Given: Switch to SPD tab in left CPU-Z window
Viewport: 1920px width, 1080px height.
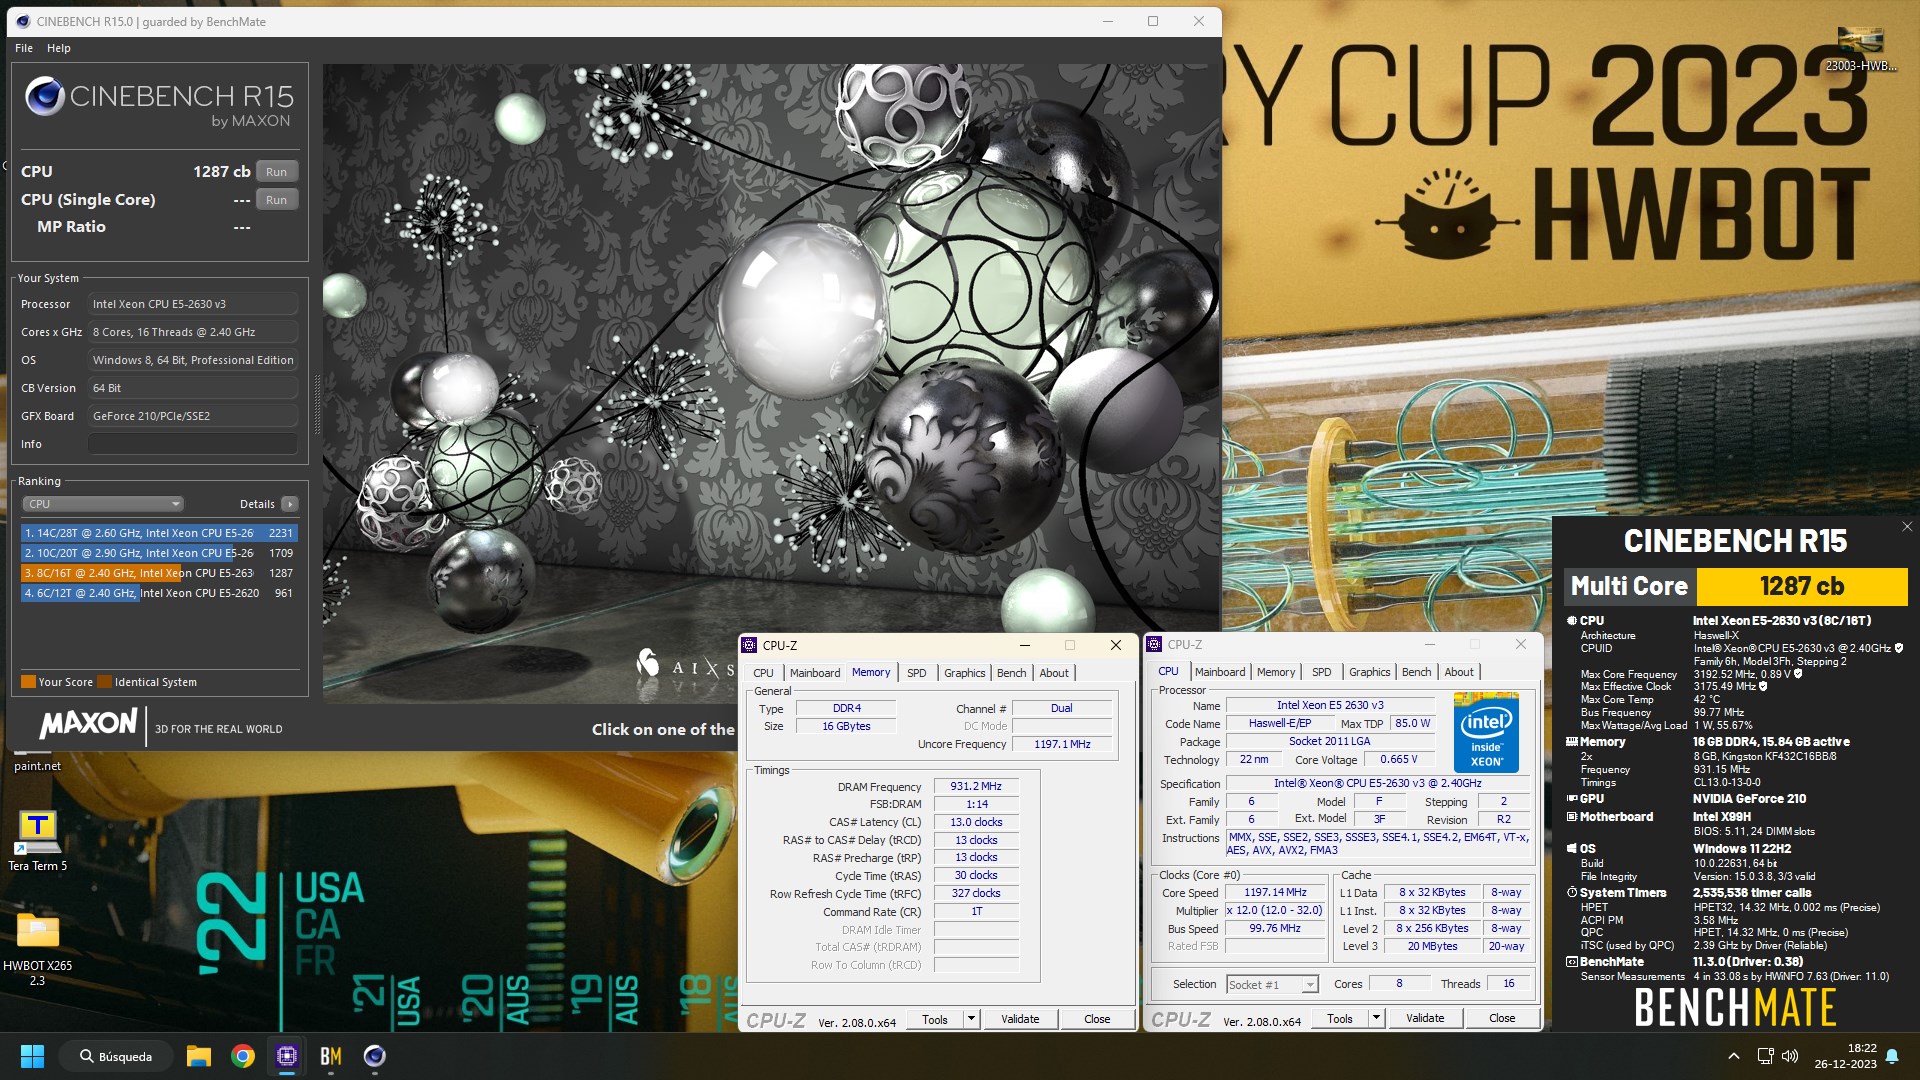Looking at the screenshot, I should (916, 673).
